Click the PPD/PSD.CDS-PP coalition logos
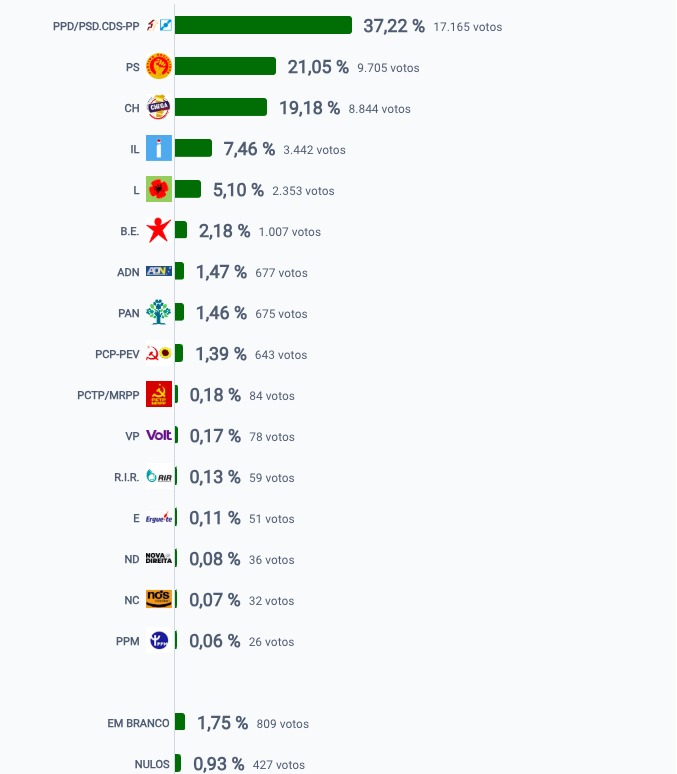Image resolution: width=677 pixels, height=774 pixels. pyautogui.click(x=159, y=25)
